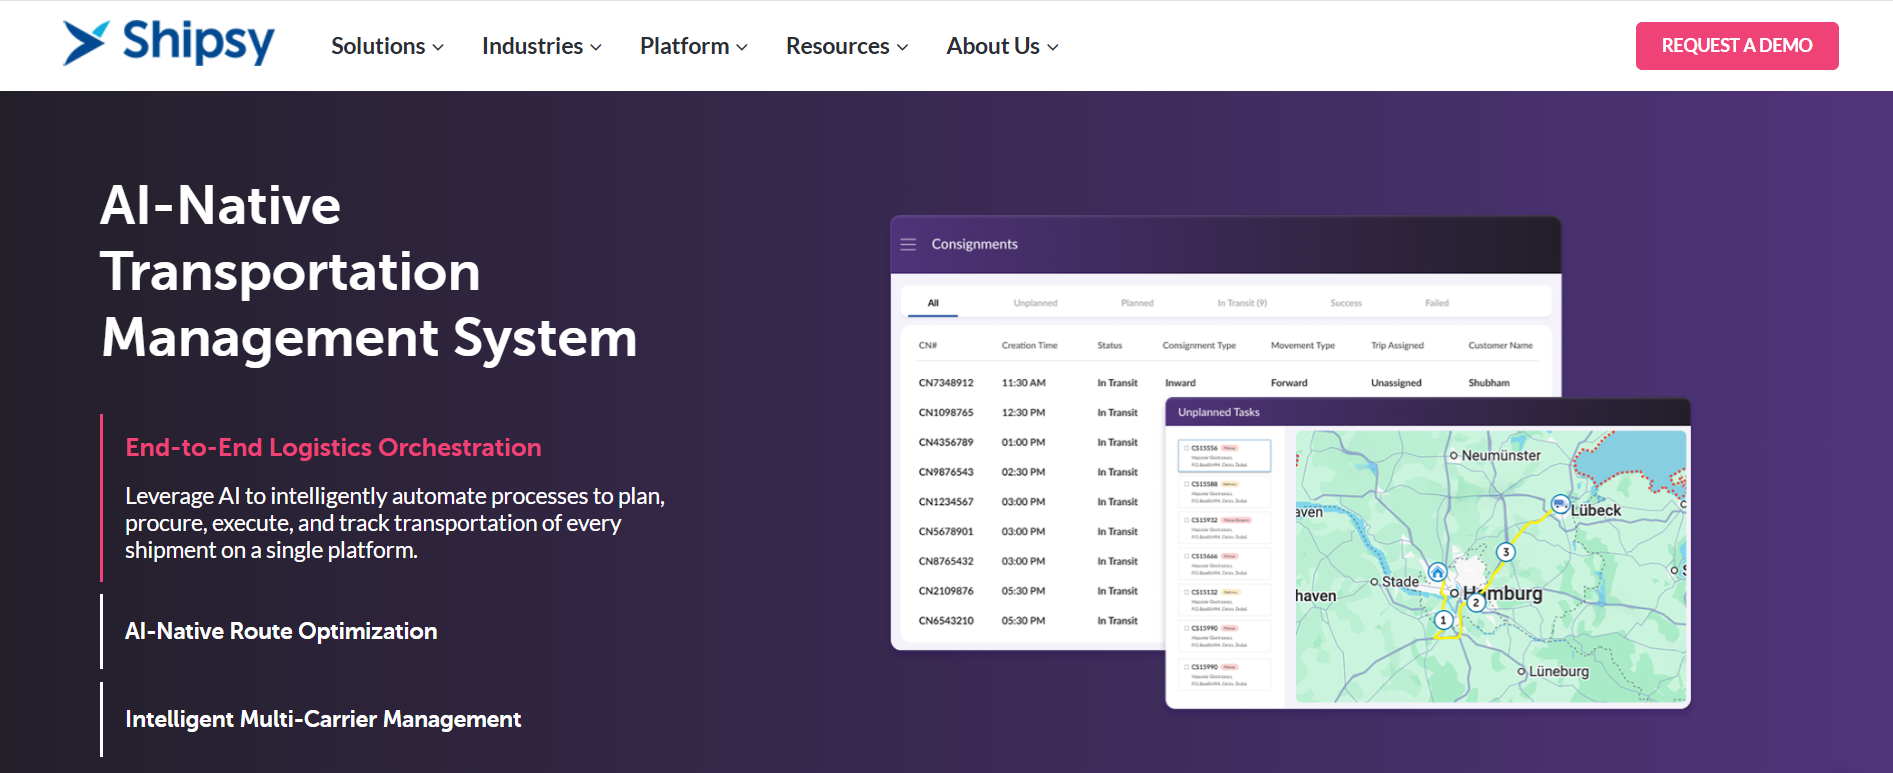Click the Stade label on the map
This screenshot has height=773, width=1893.
coord(1400,581)
